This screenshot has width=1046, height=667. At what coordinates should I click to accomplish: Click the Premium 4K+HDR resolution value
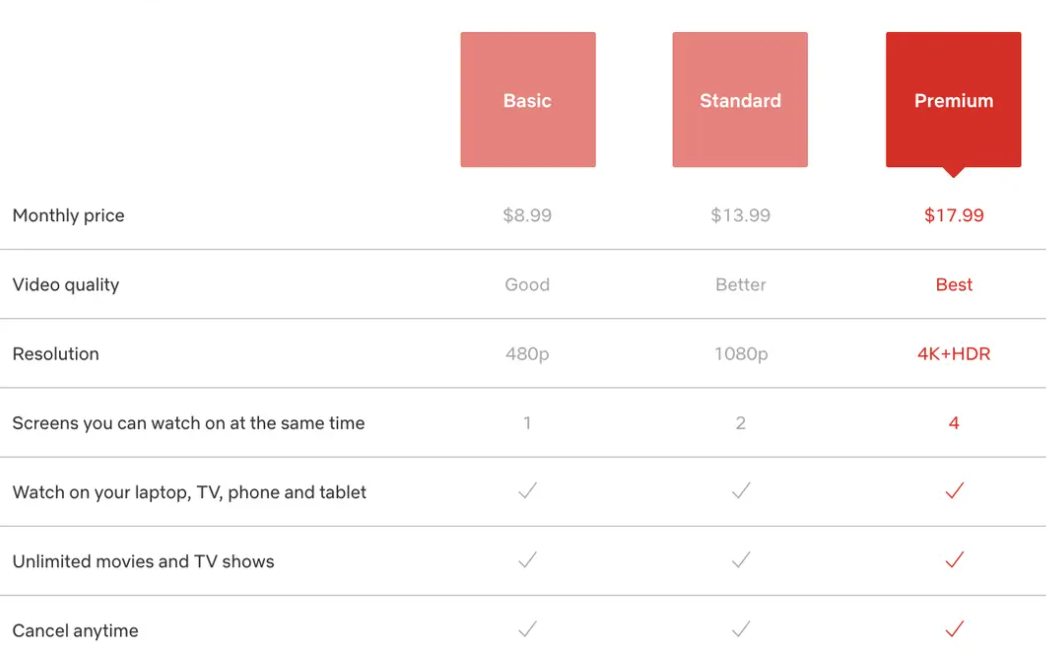pos(953,354)
